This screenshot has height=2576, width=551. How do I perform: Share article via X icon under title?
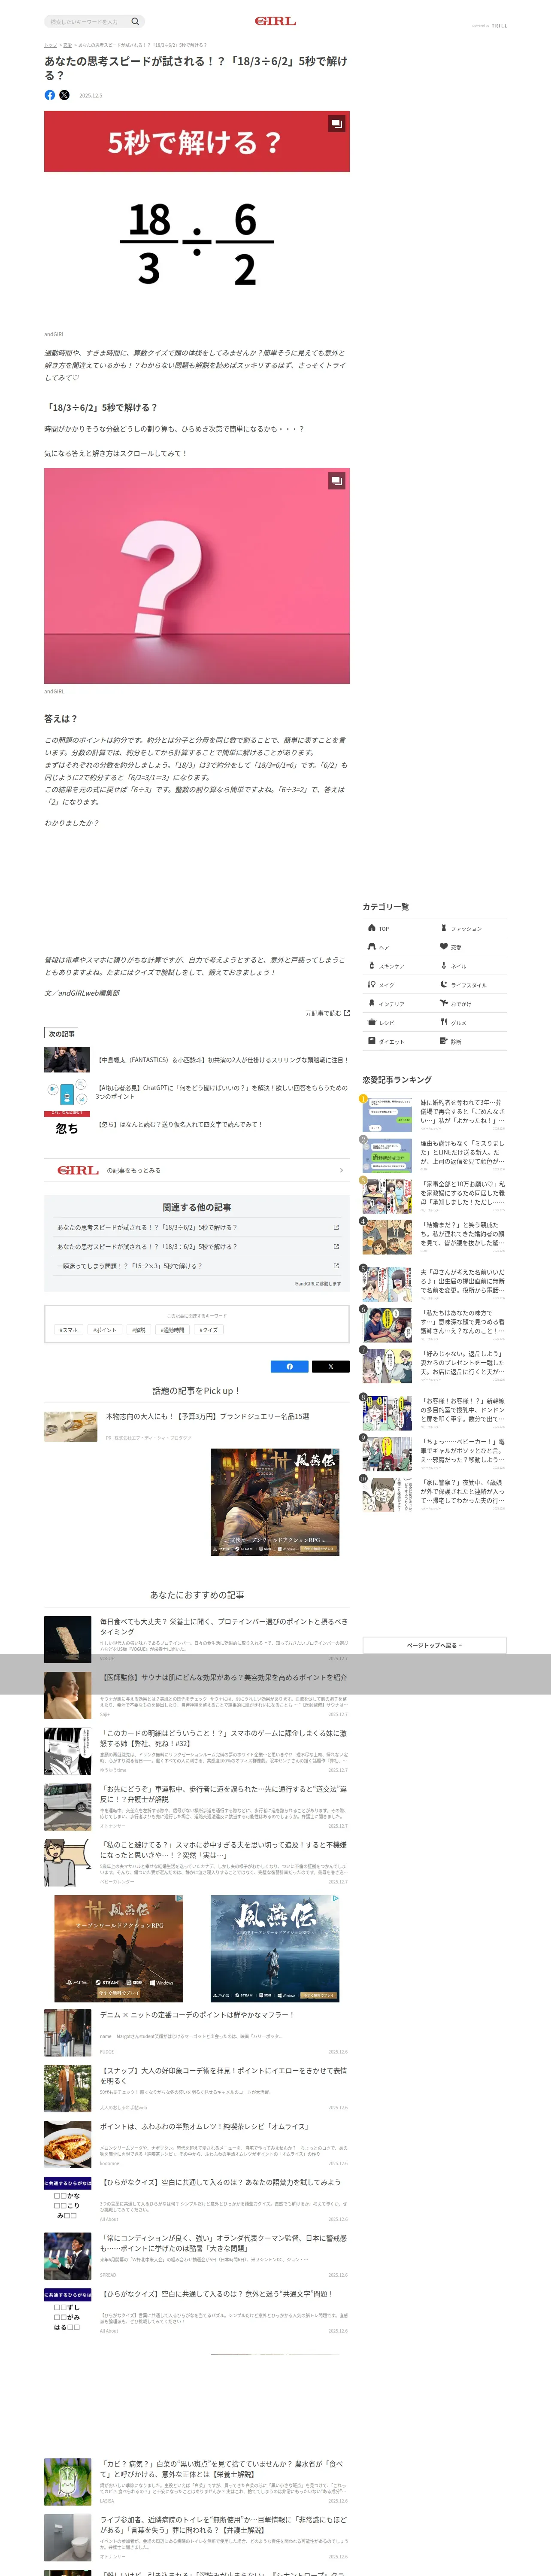tap(64, 95)
